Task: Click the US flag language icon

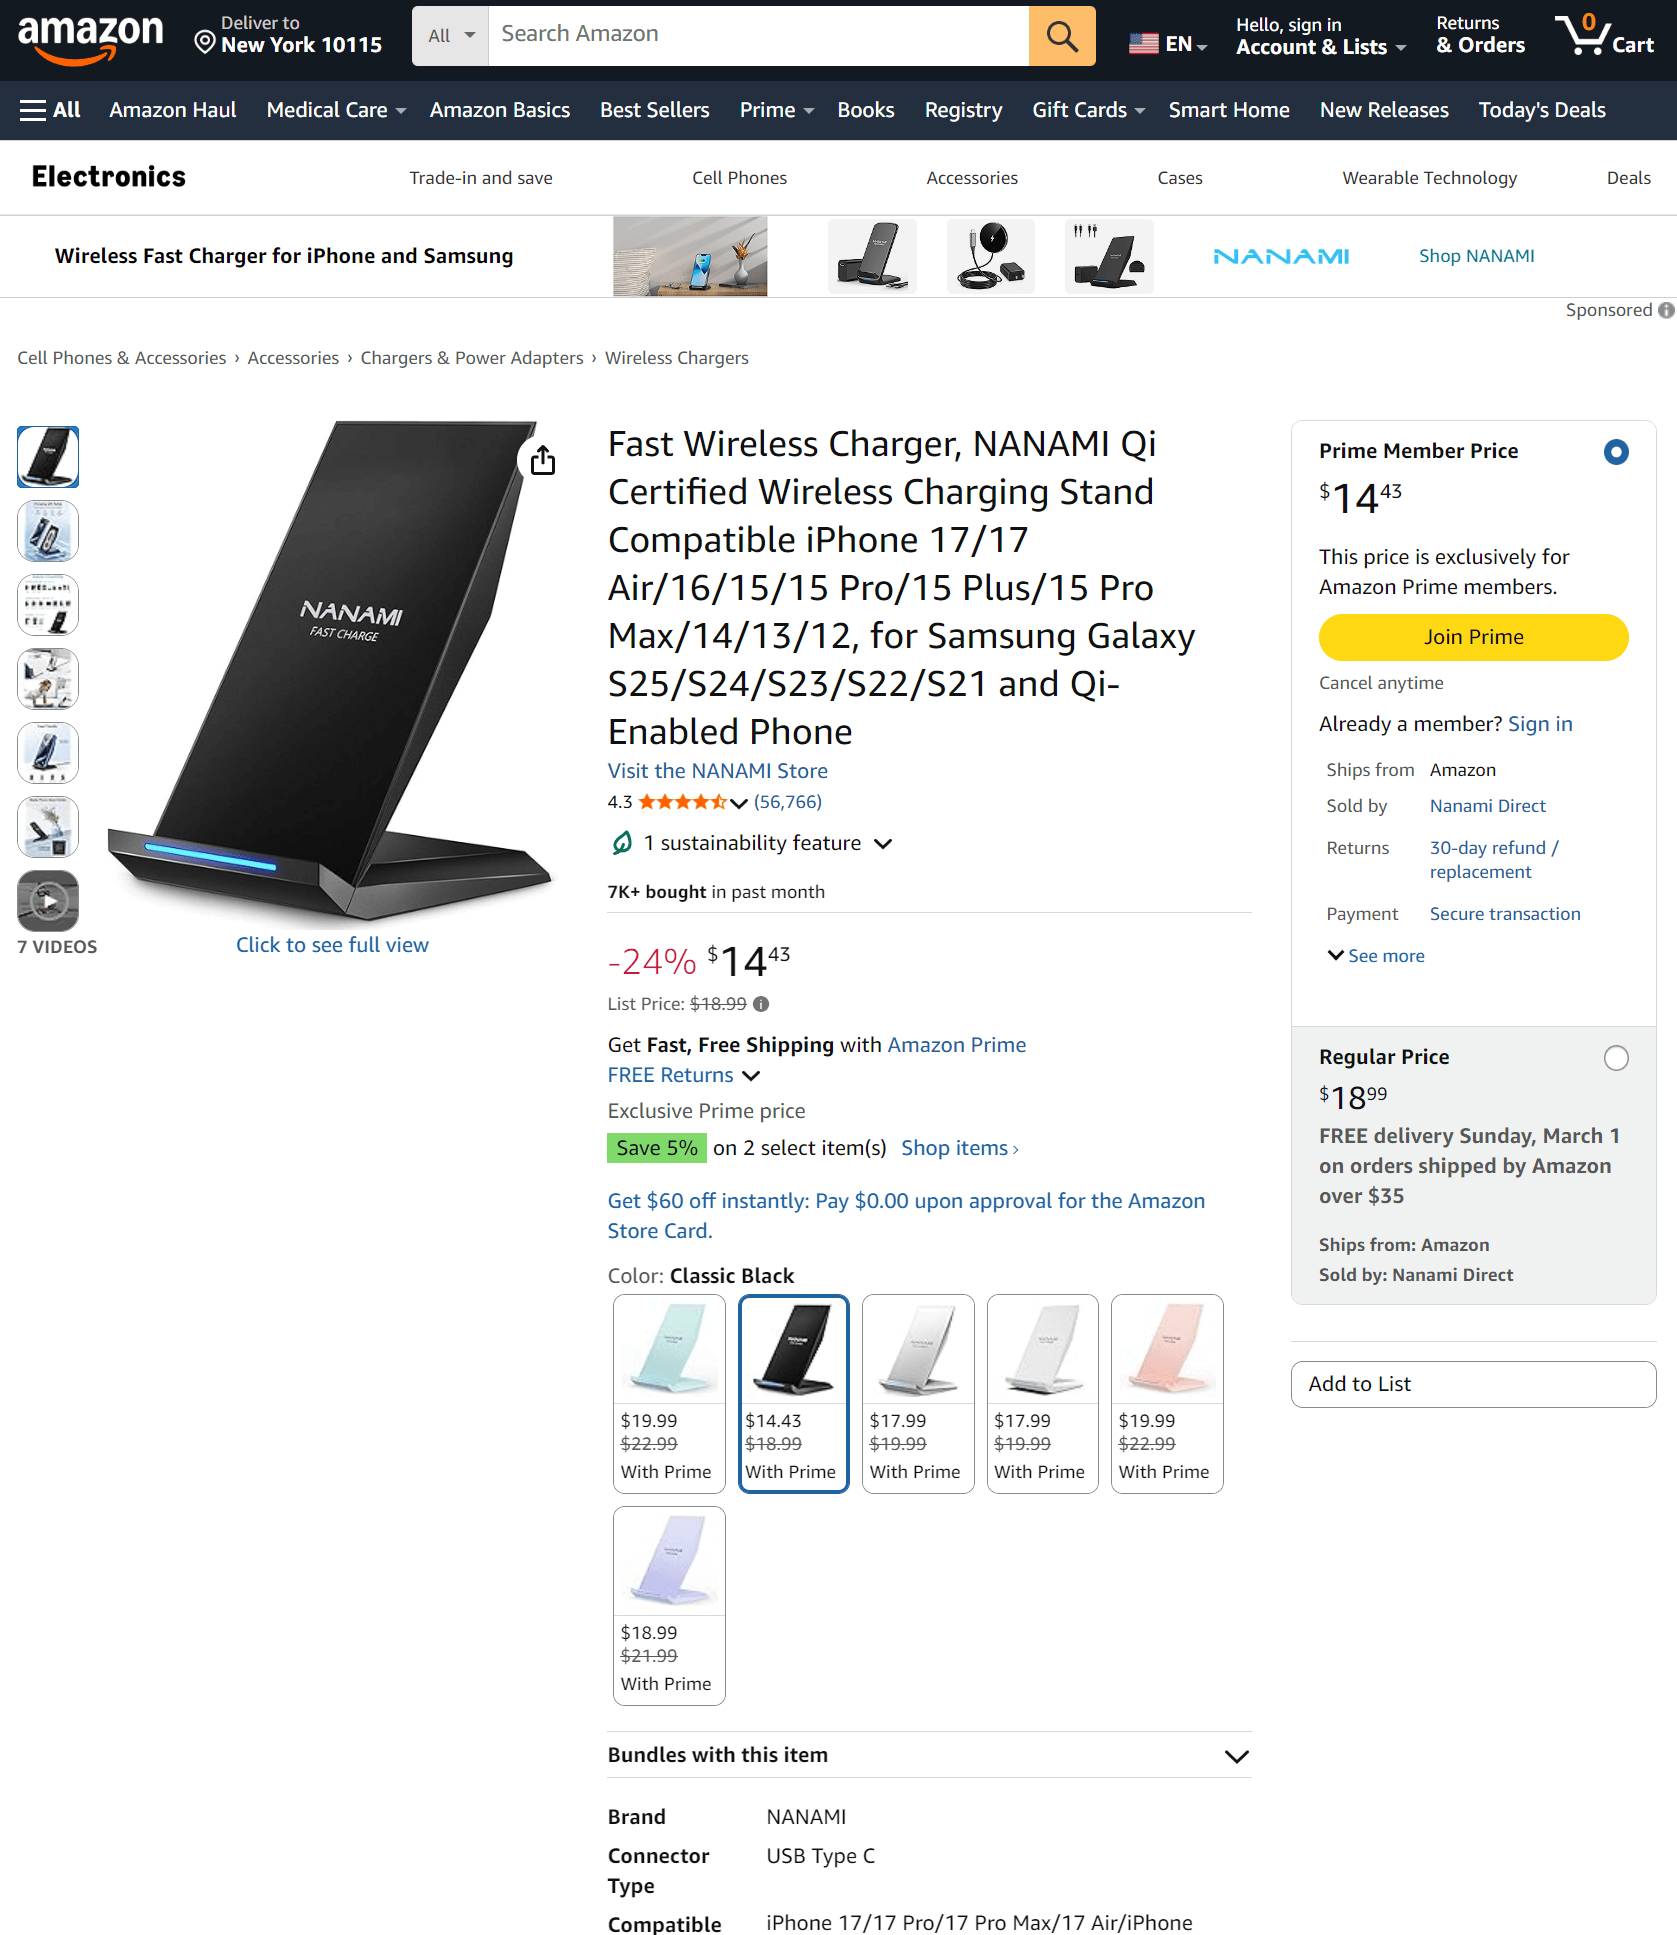Action: [1143, 44]
